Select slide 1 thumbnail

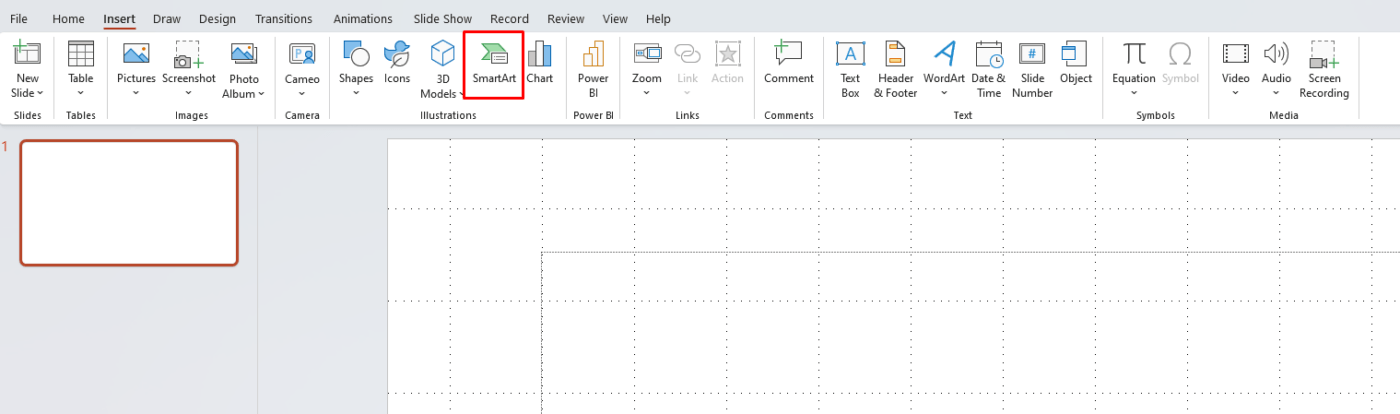129,203
